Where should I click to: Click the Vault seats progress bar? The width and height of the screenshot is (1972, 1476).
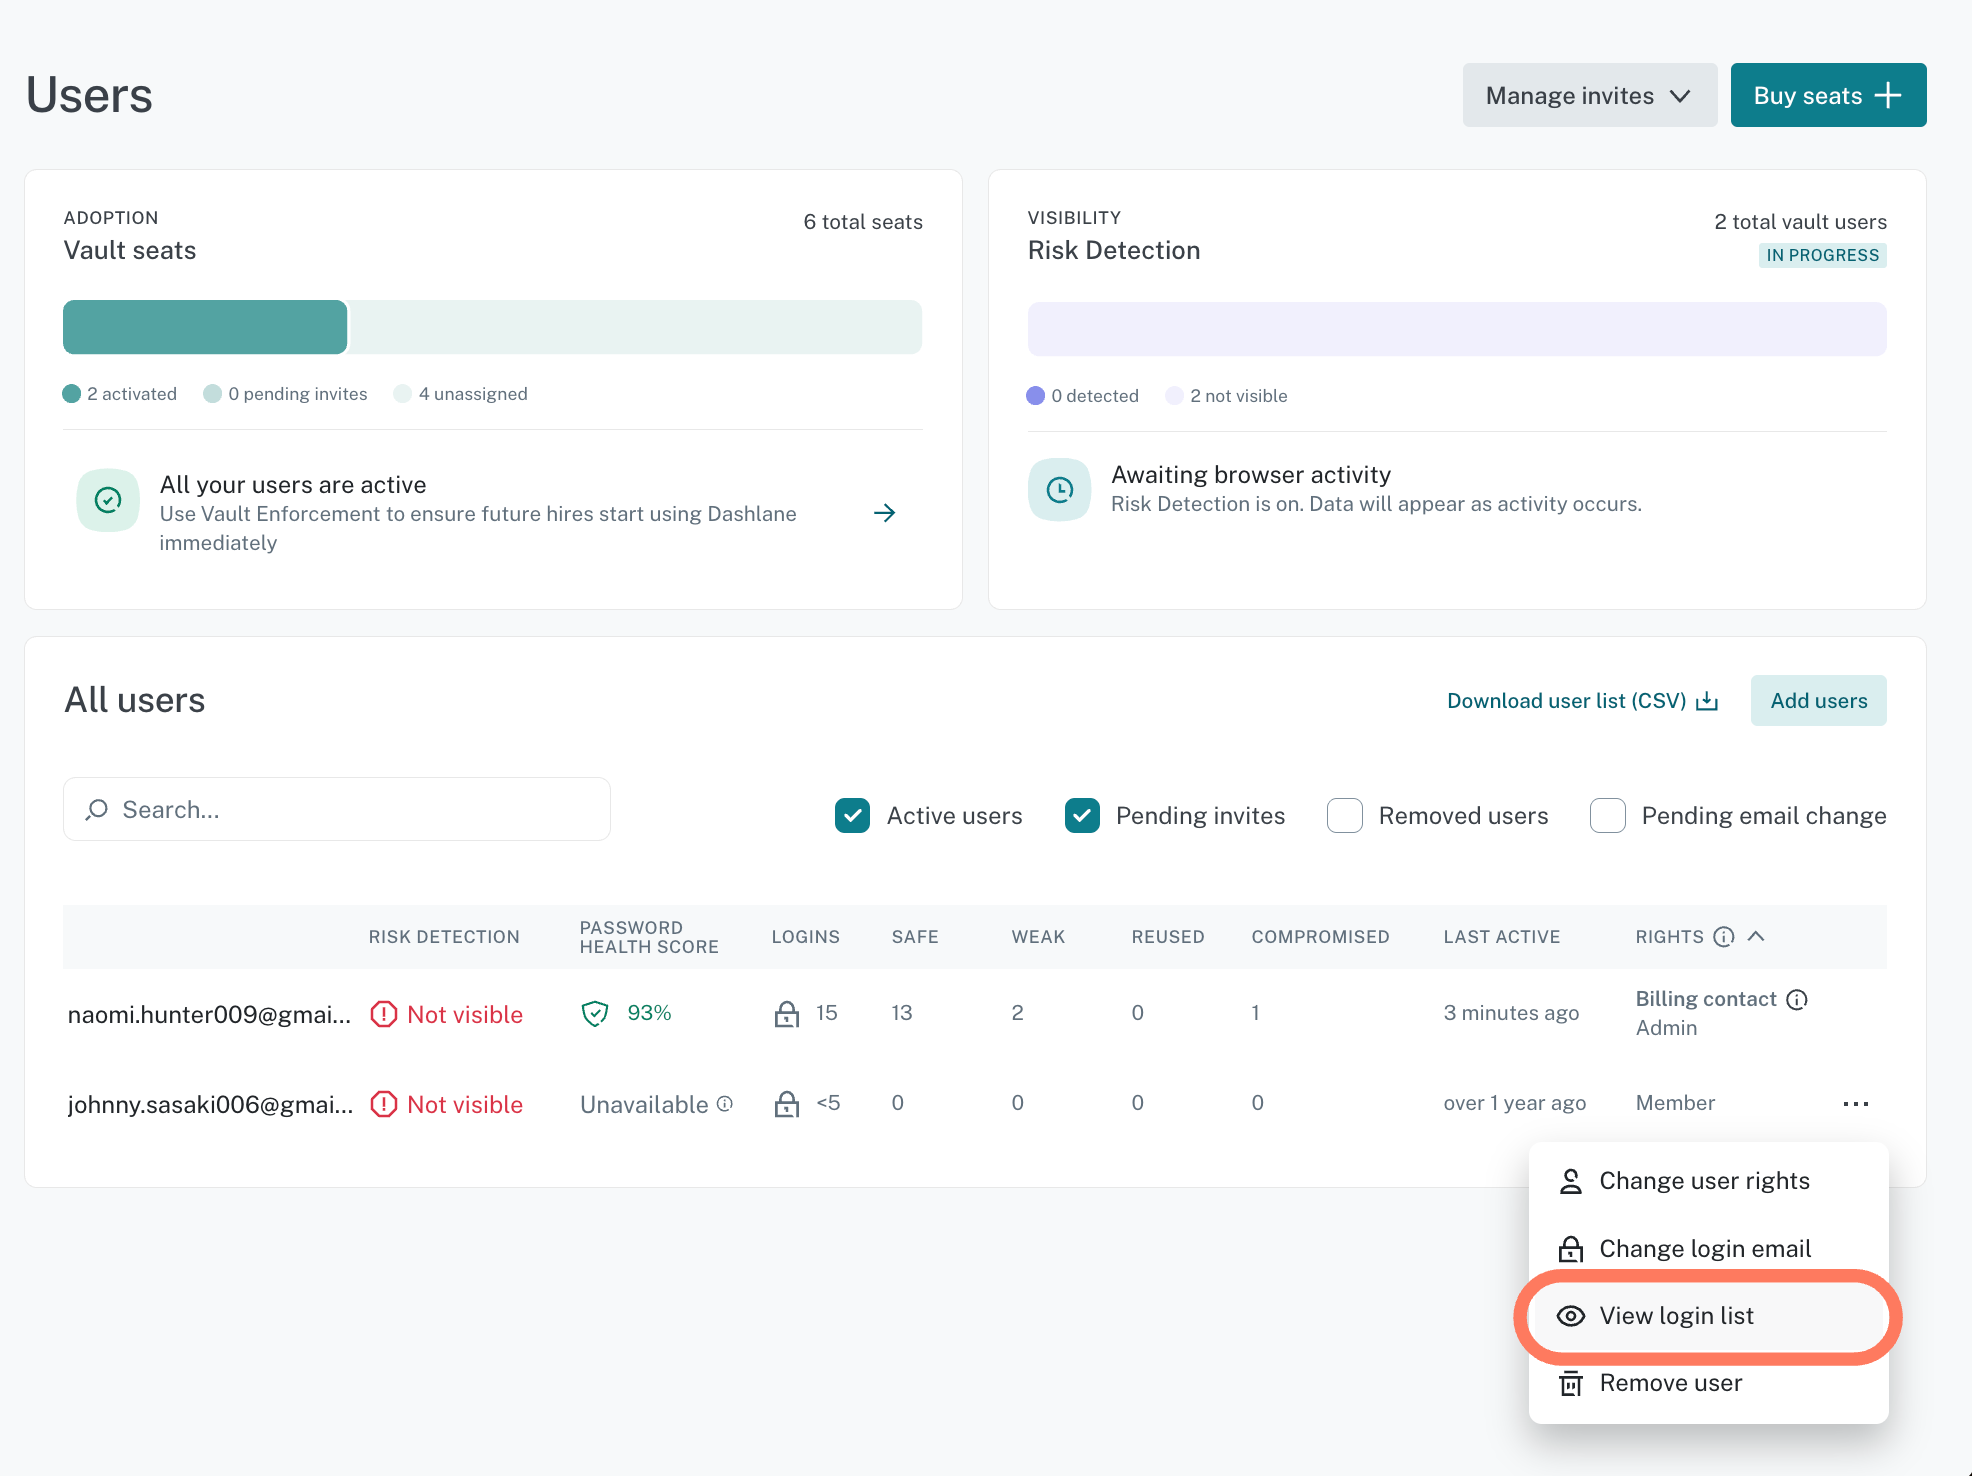click(x=492, y=327)
